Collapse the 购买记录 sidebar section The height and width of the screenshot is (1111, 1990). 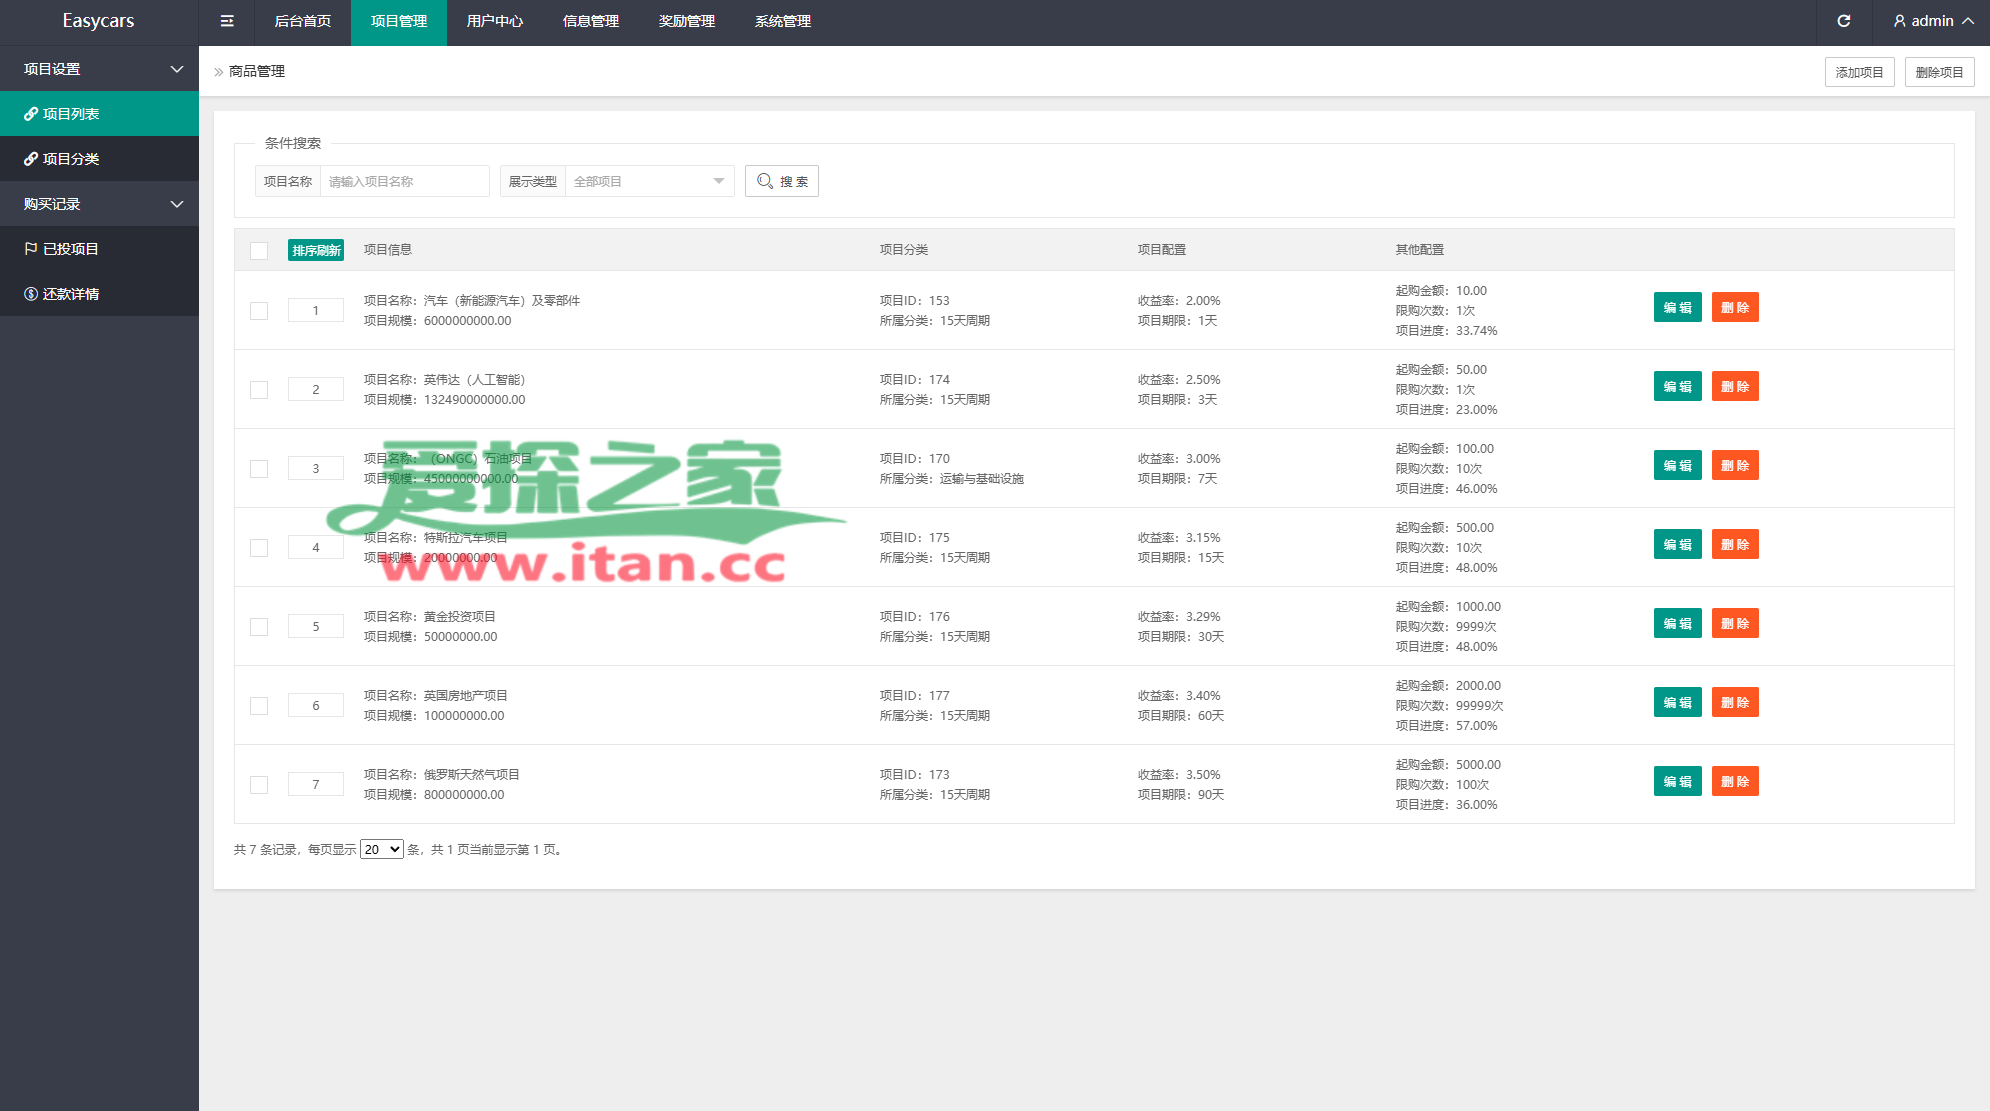[99, 204]
